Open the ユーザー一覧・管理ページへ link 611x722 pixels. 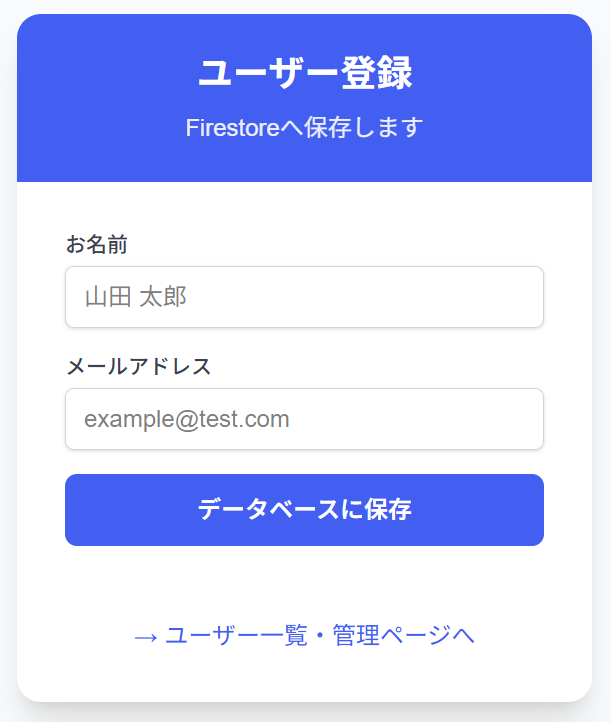tap(304, 636)
